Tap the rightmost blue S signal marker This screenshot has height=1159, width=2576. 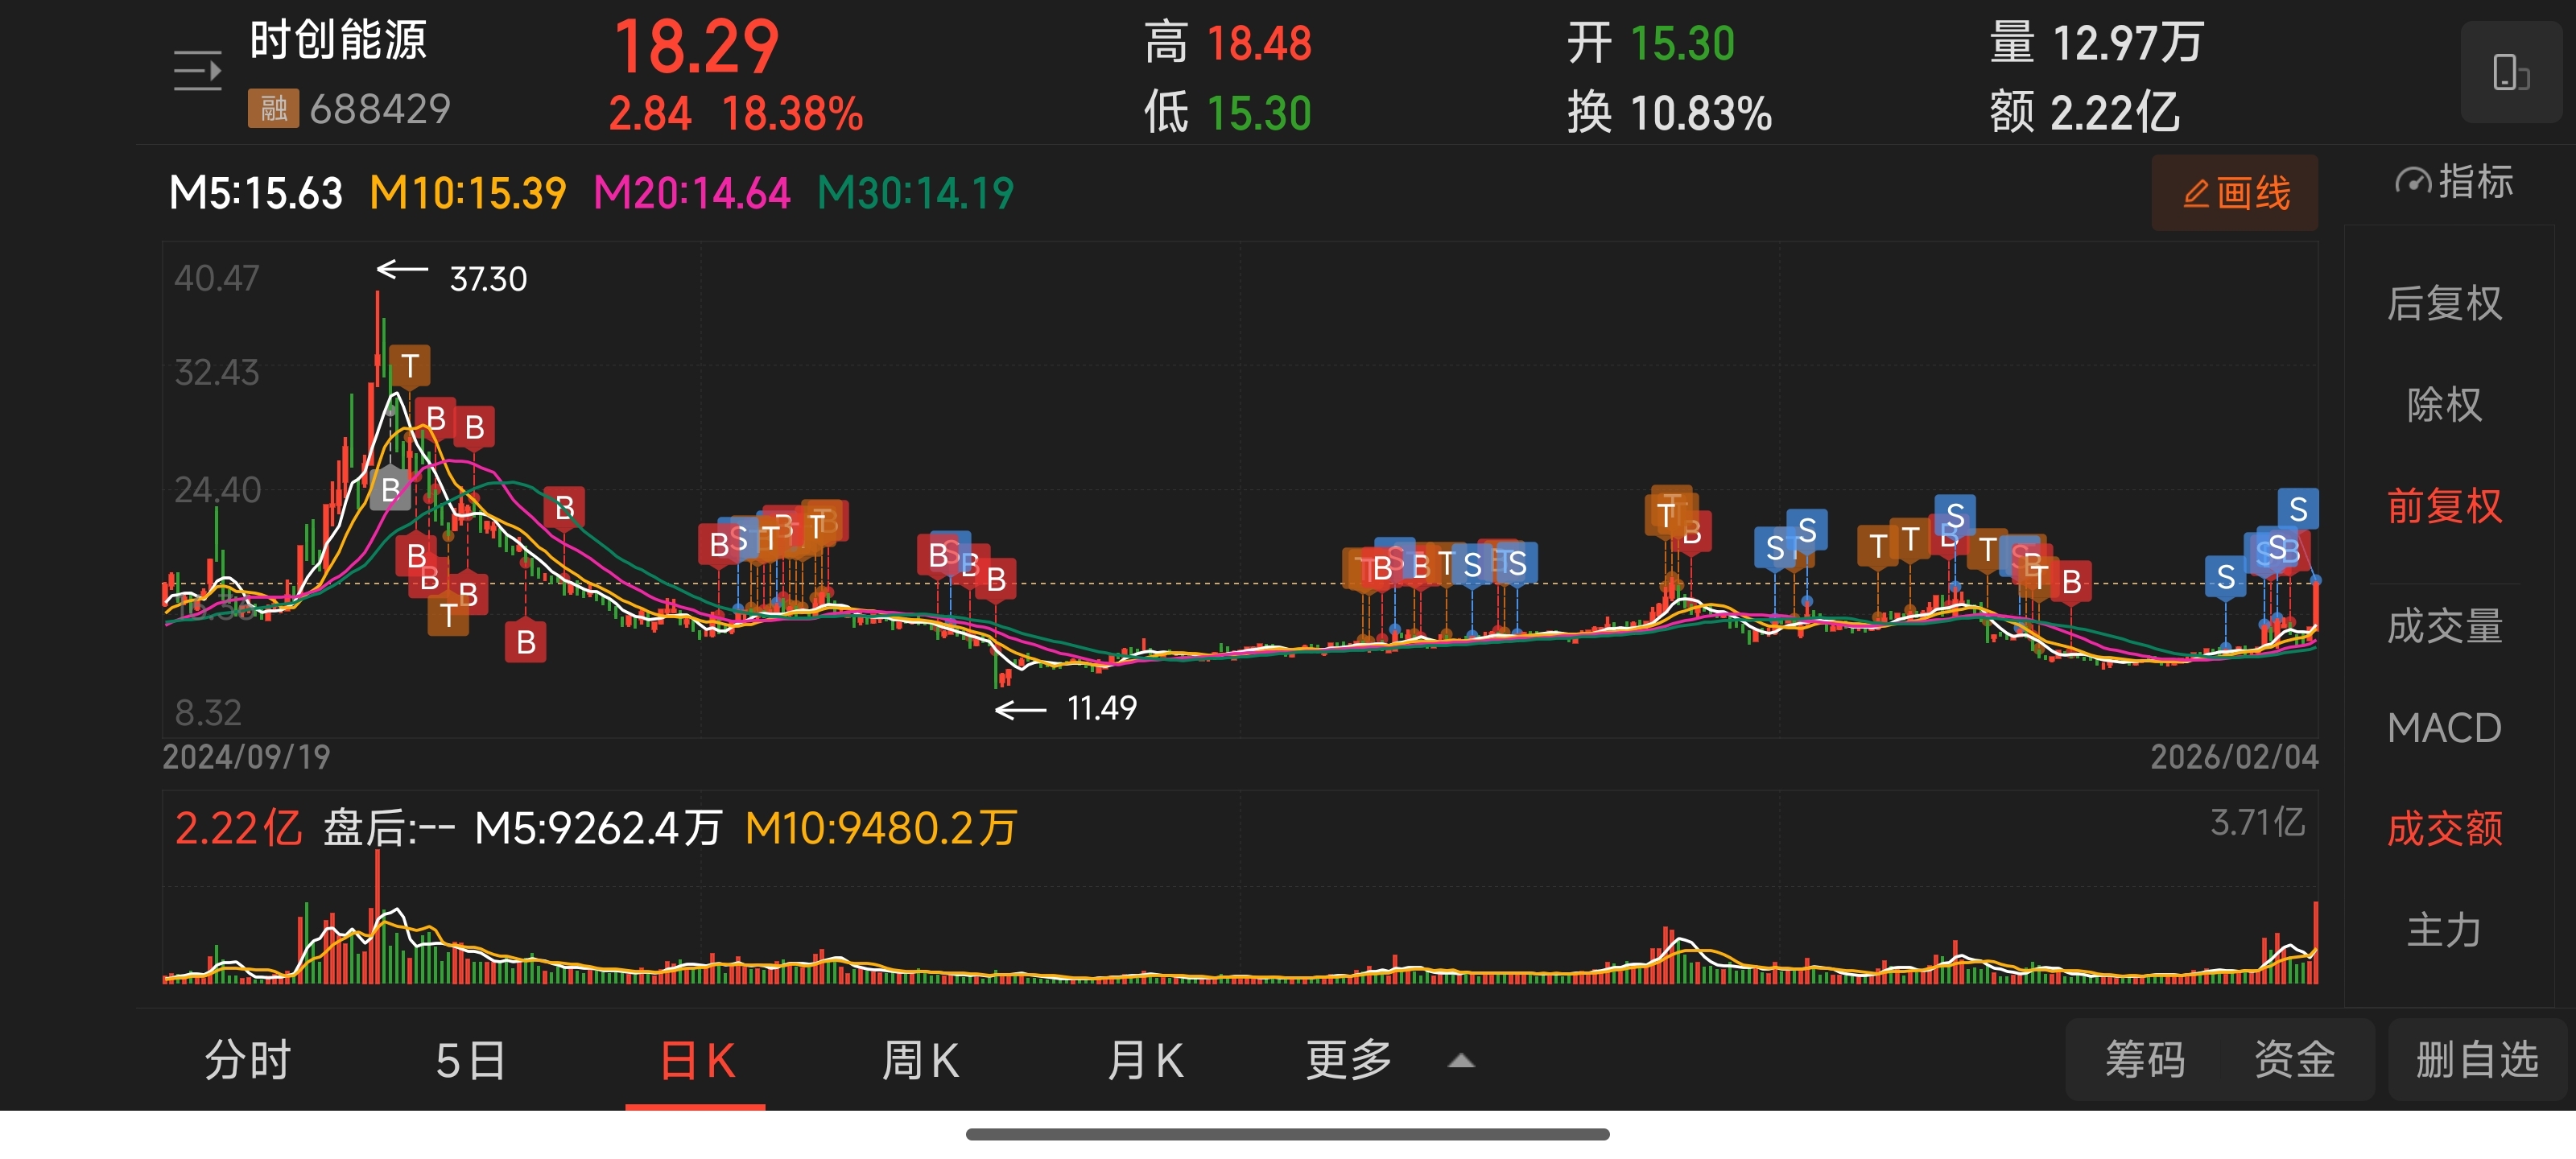[x=2298, y=509]
